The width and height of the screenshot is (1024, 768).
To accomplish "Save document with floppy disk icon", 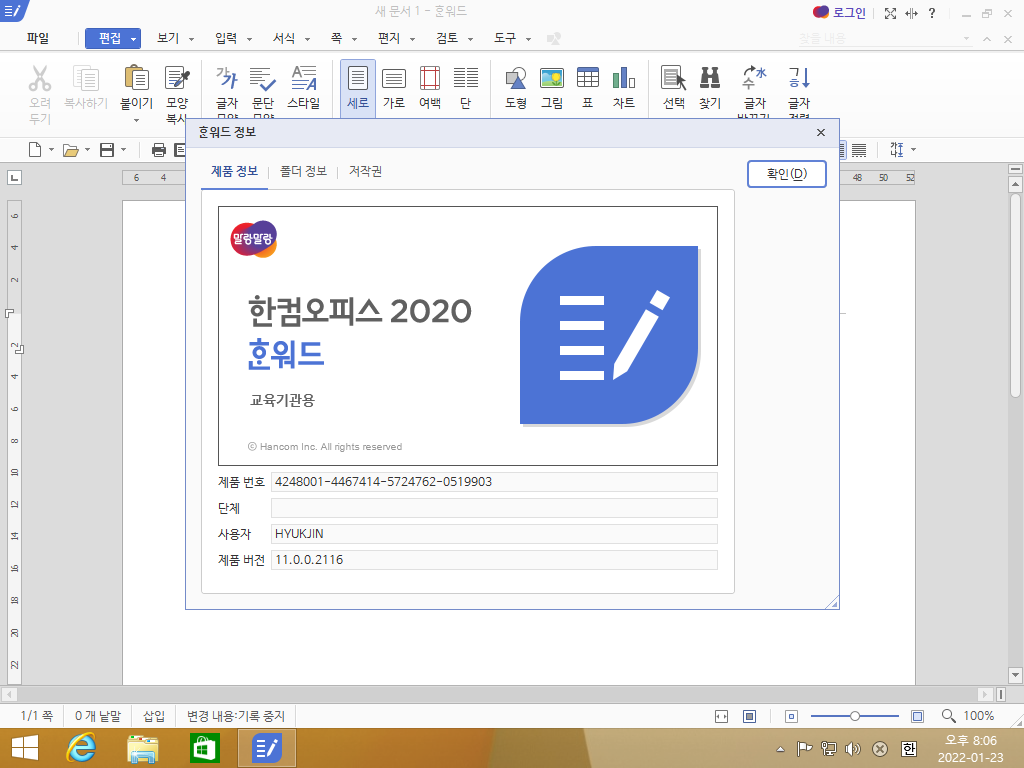I will 106,150.
